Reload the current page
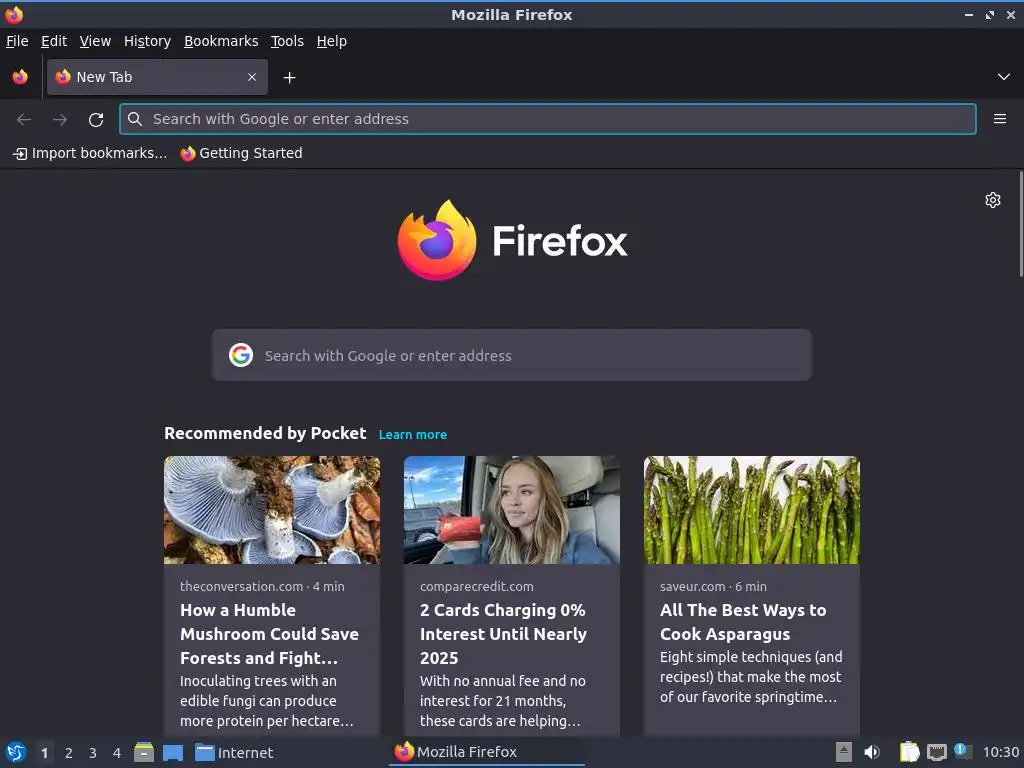 [96, 120]
